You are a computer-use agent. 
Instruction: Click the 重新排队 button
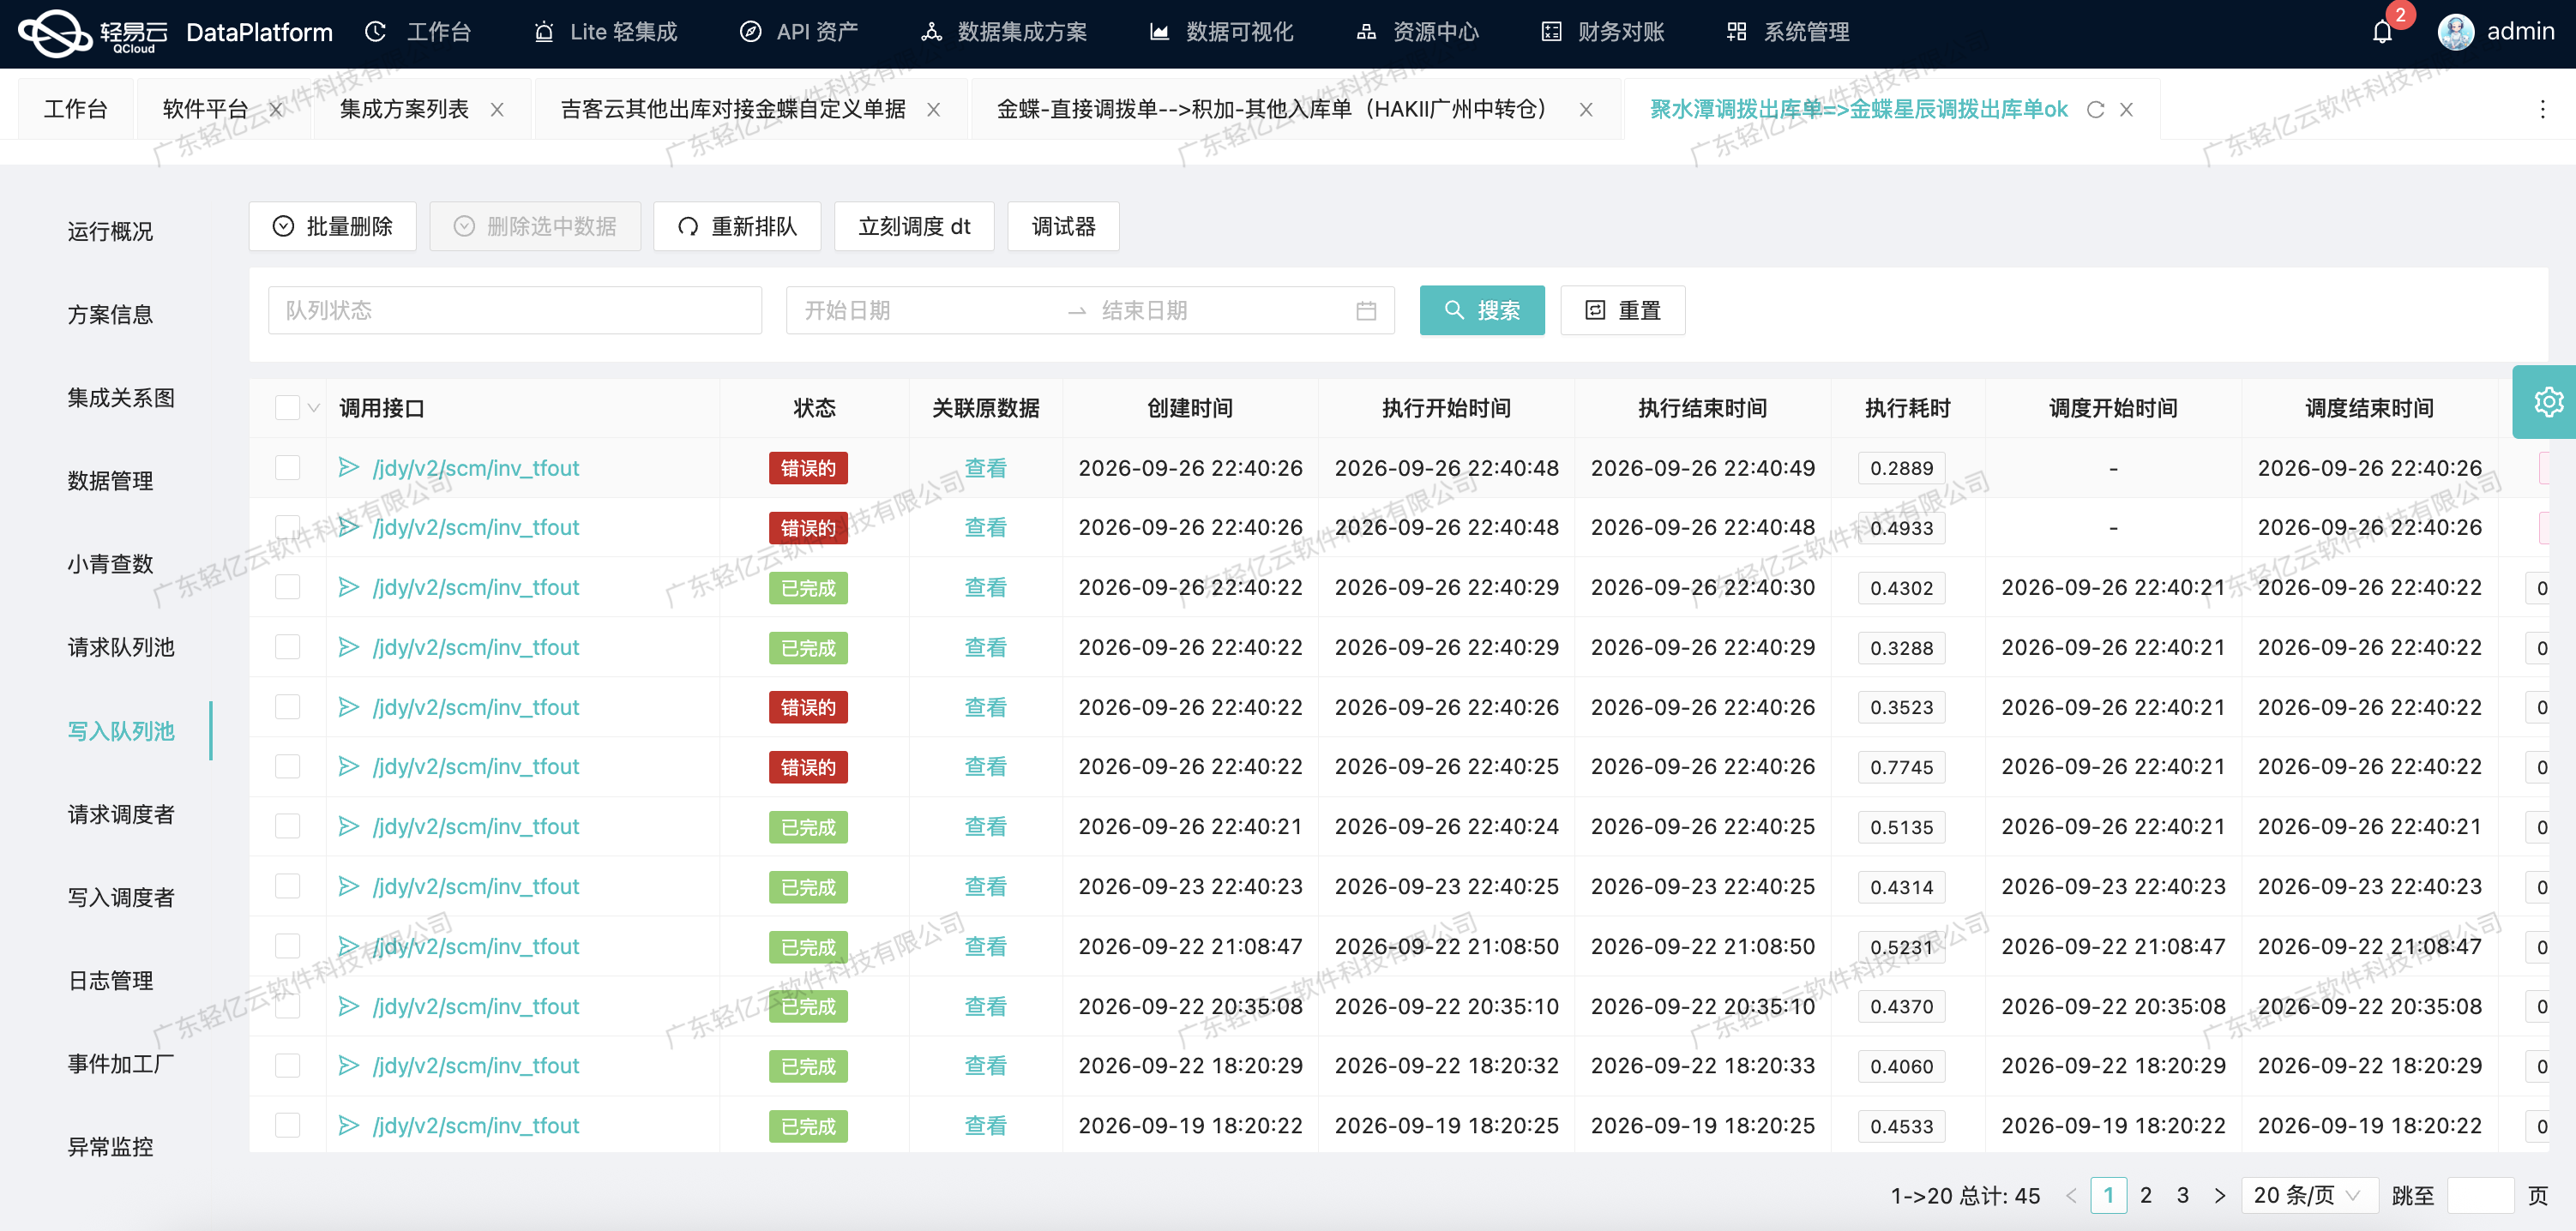(737, 227)
